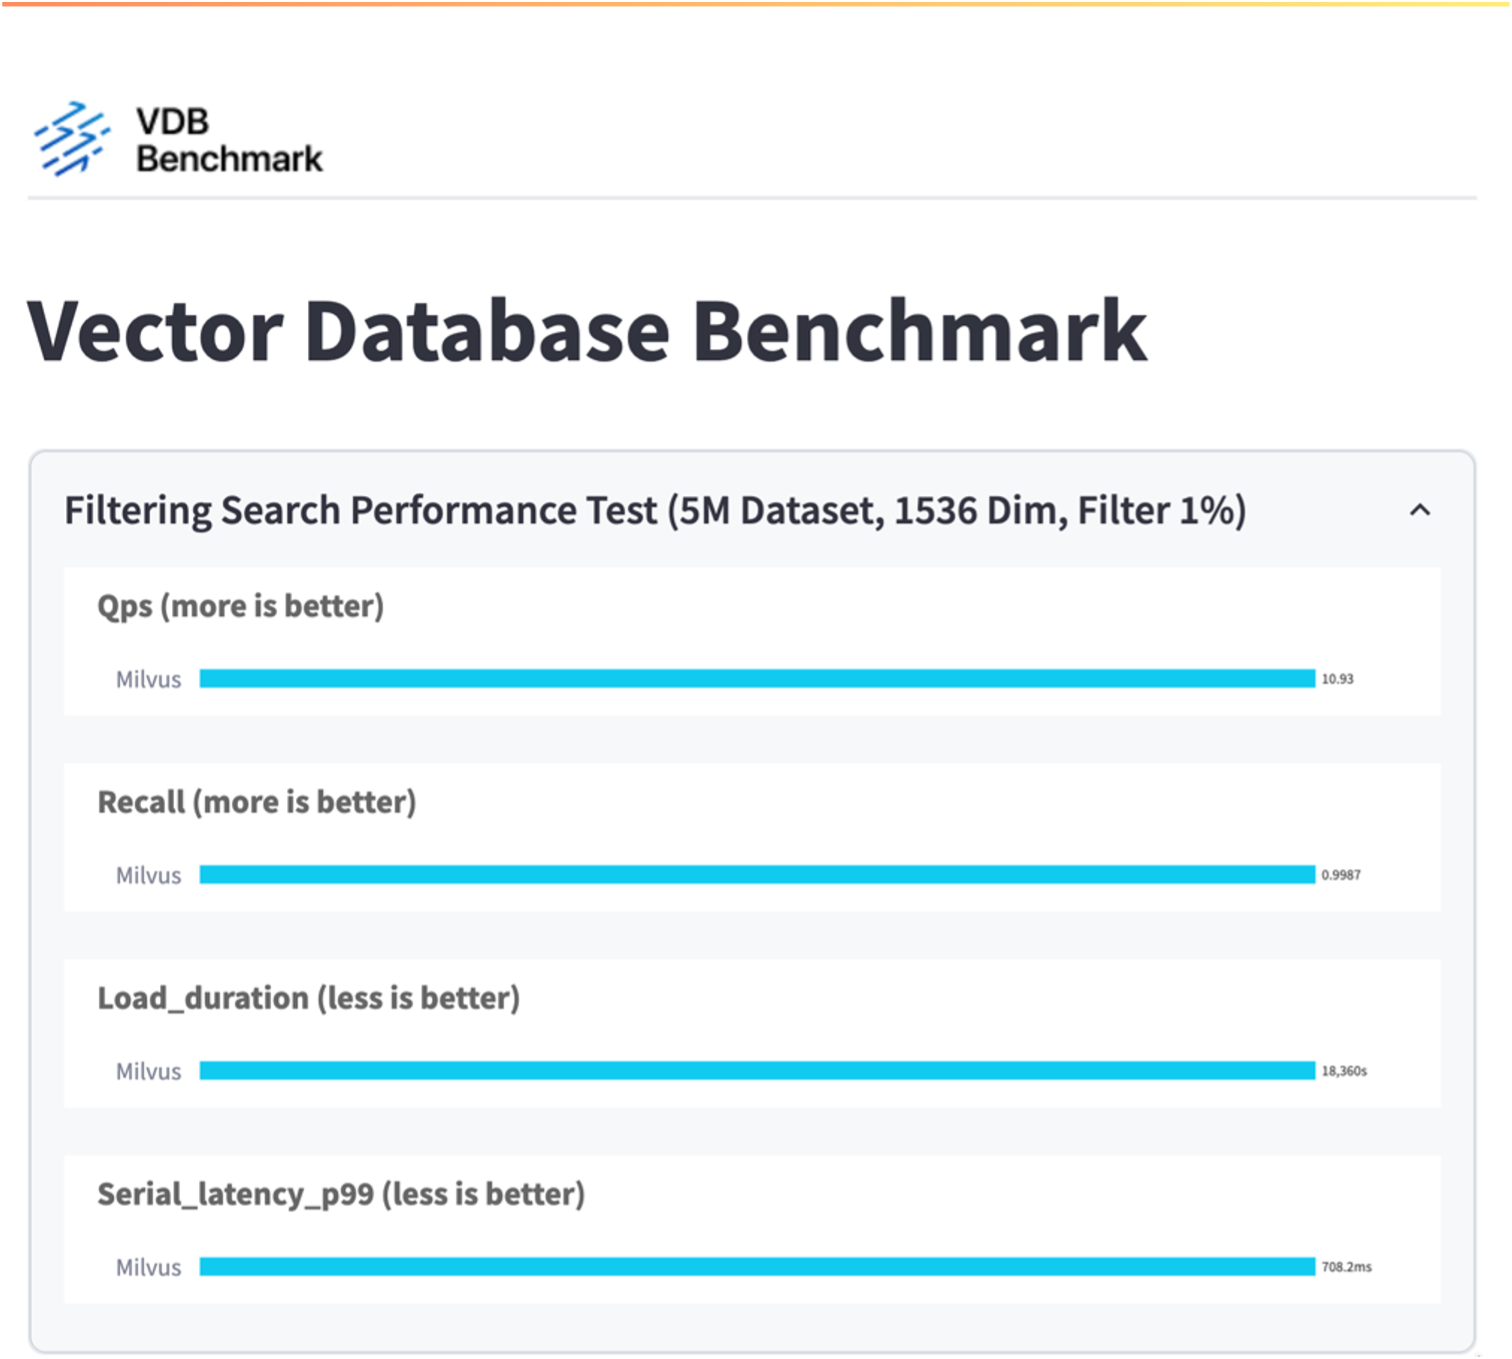Click the VDB Benchmark title text
Screen dimensions: 1512x1359
[229, 140]
